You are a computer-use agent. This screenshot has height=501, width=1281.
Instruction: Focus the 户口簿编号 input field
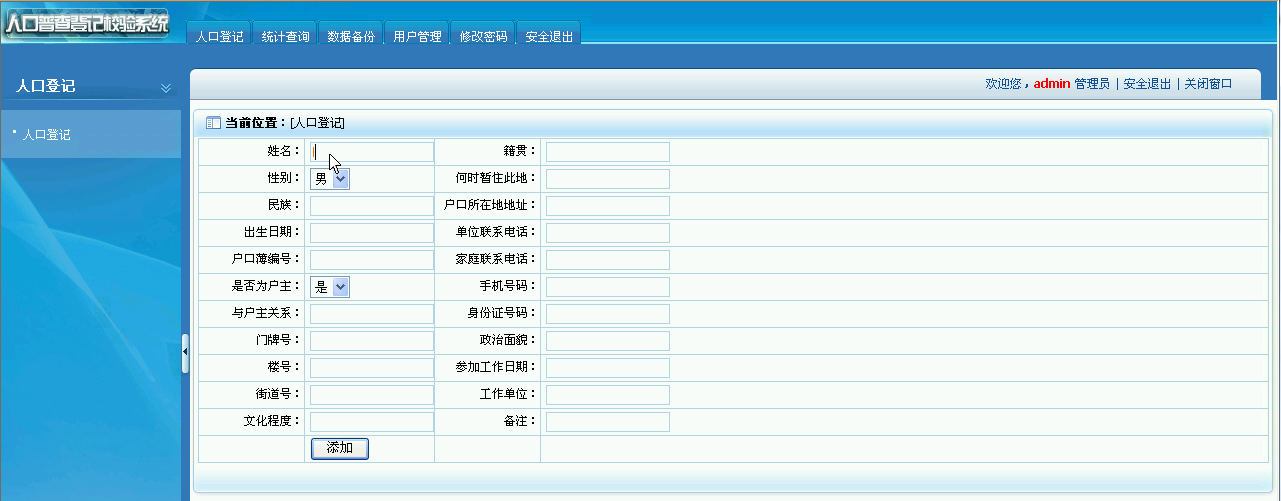(372, 260)
